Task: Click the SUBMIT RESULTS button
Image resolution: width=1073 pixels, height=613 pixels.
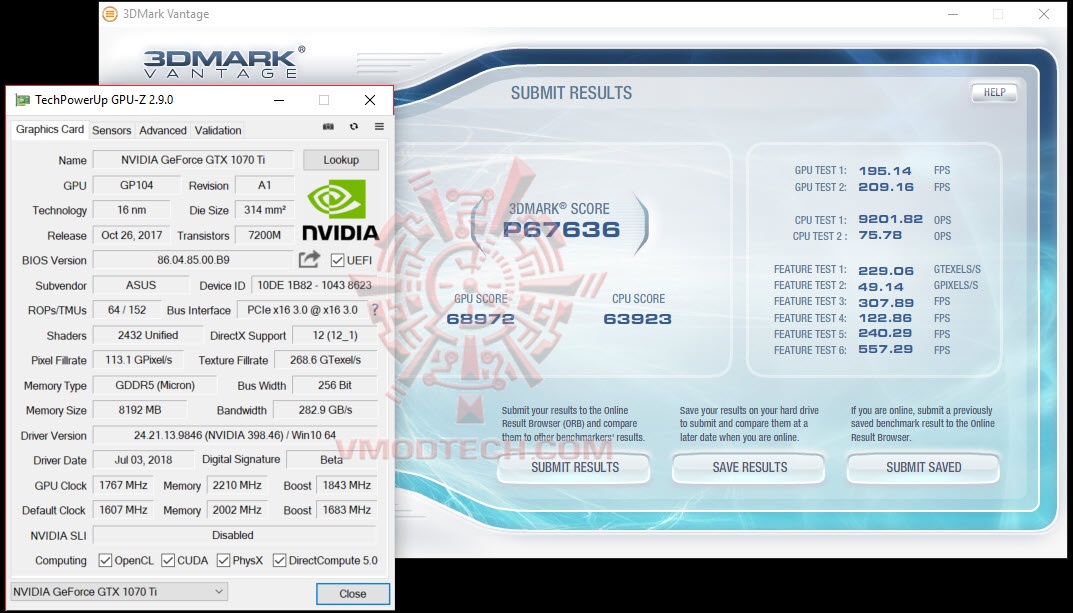Action: point(575,467)
